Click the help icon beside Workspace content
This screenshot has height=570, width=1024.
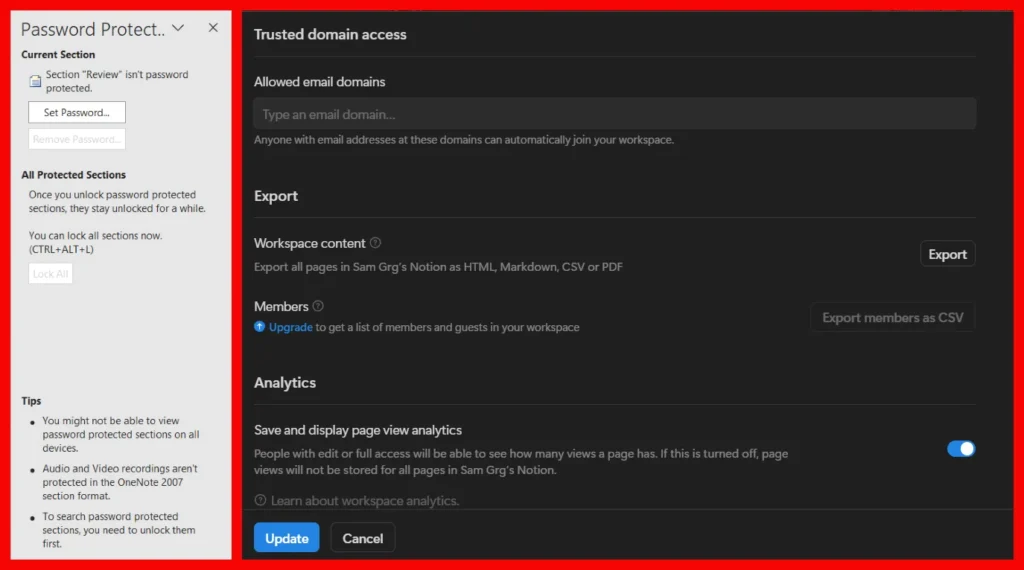376,243
